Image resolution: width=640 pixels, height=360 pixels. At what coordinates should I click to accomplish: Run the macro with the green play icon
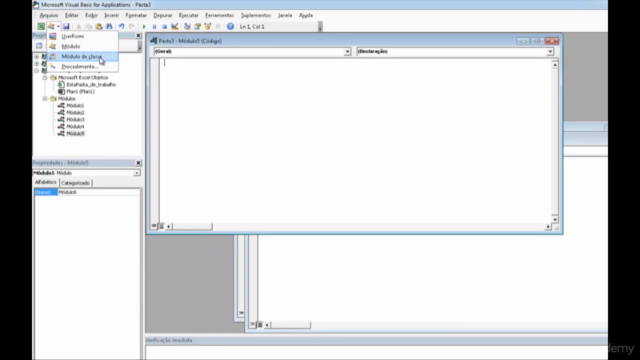tap(144, 27)
